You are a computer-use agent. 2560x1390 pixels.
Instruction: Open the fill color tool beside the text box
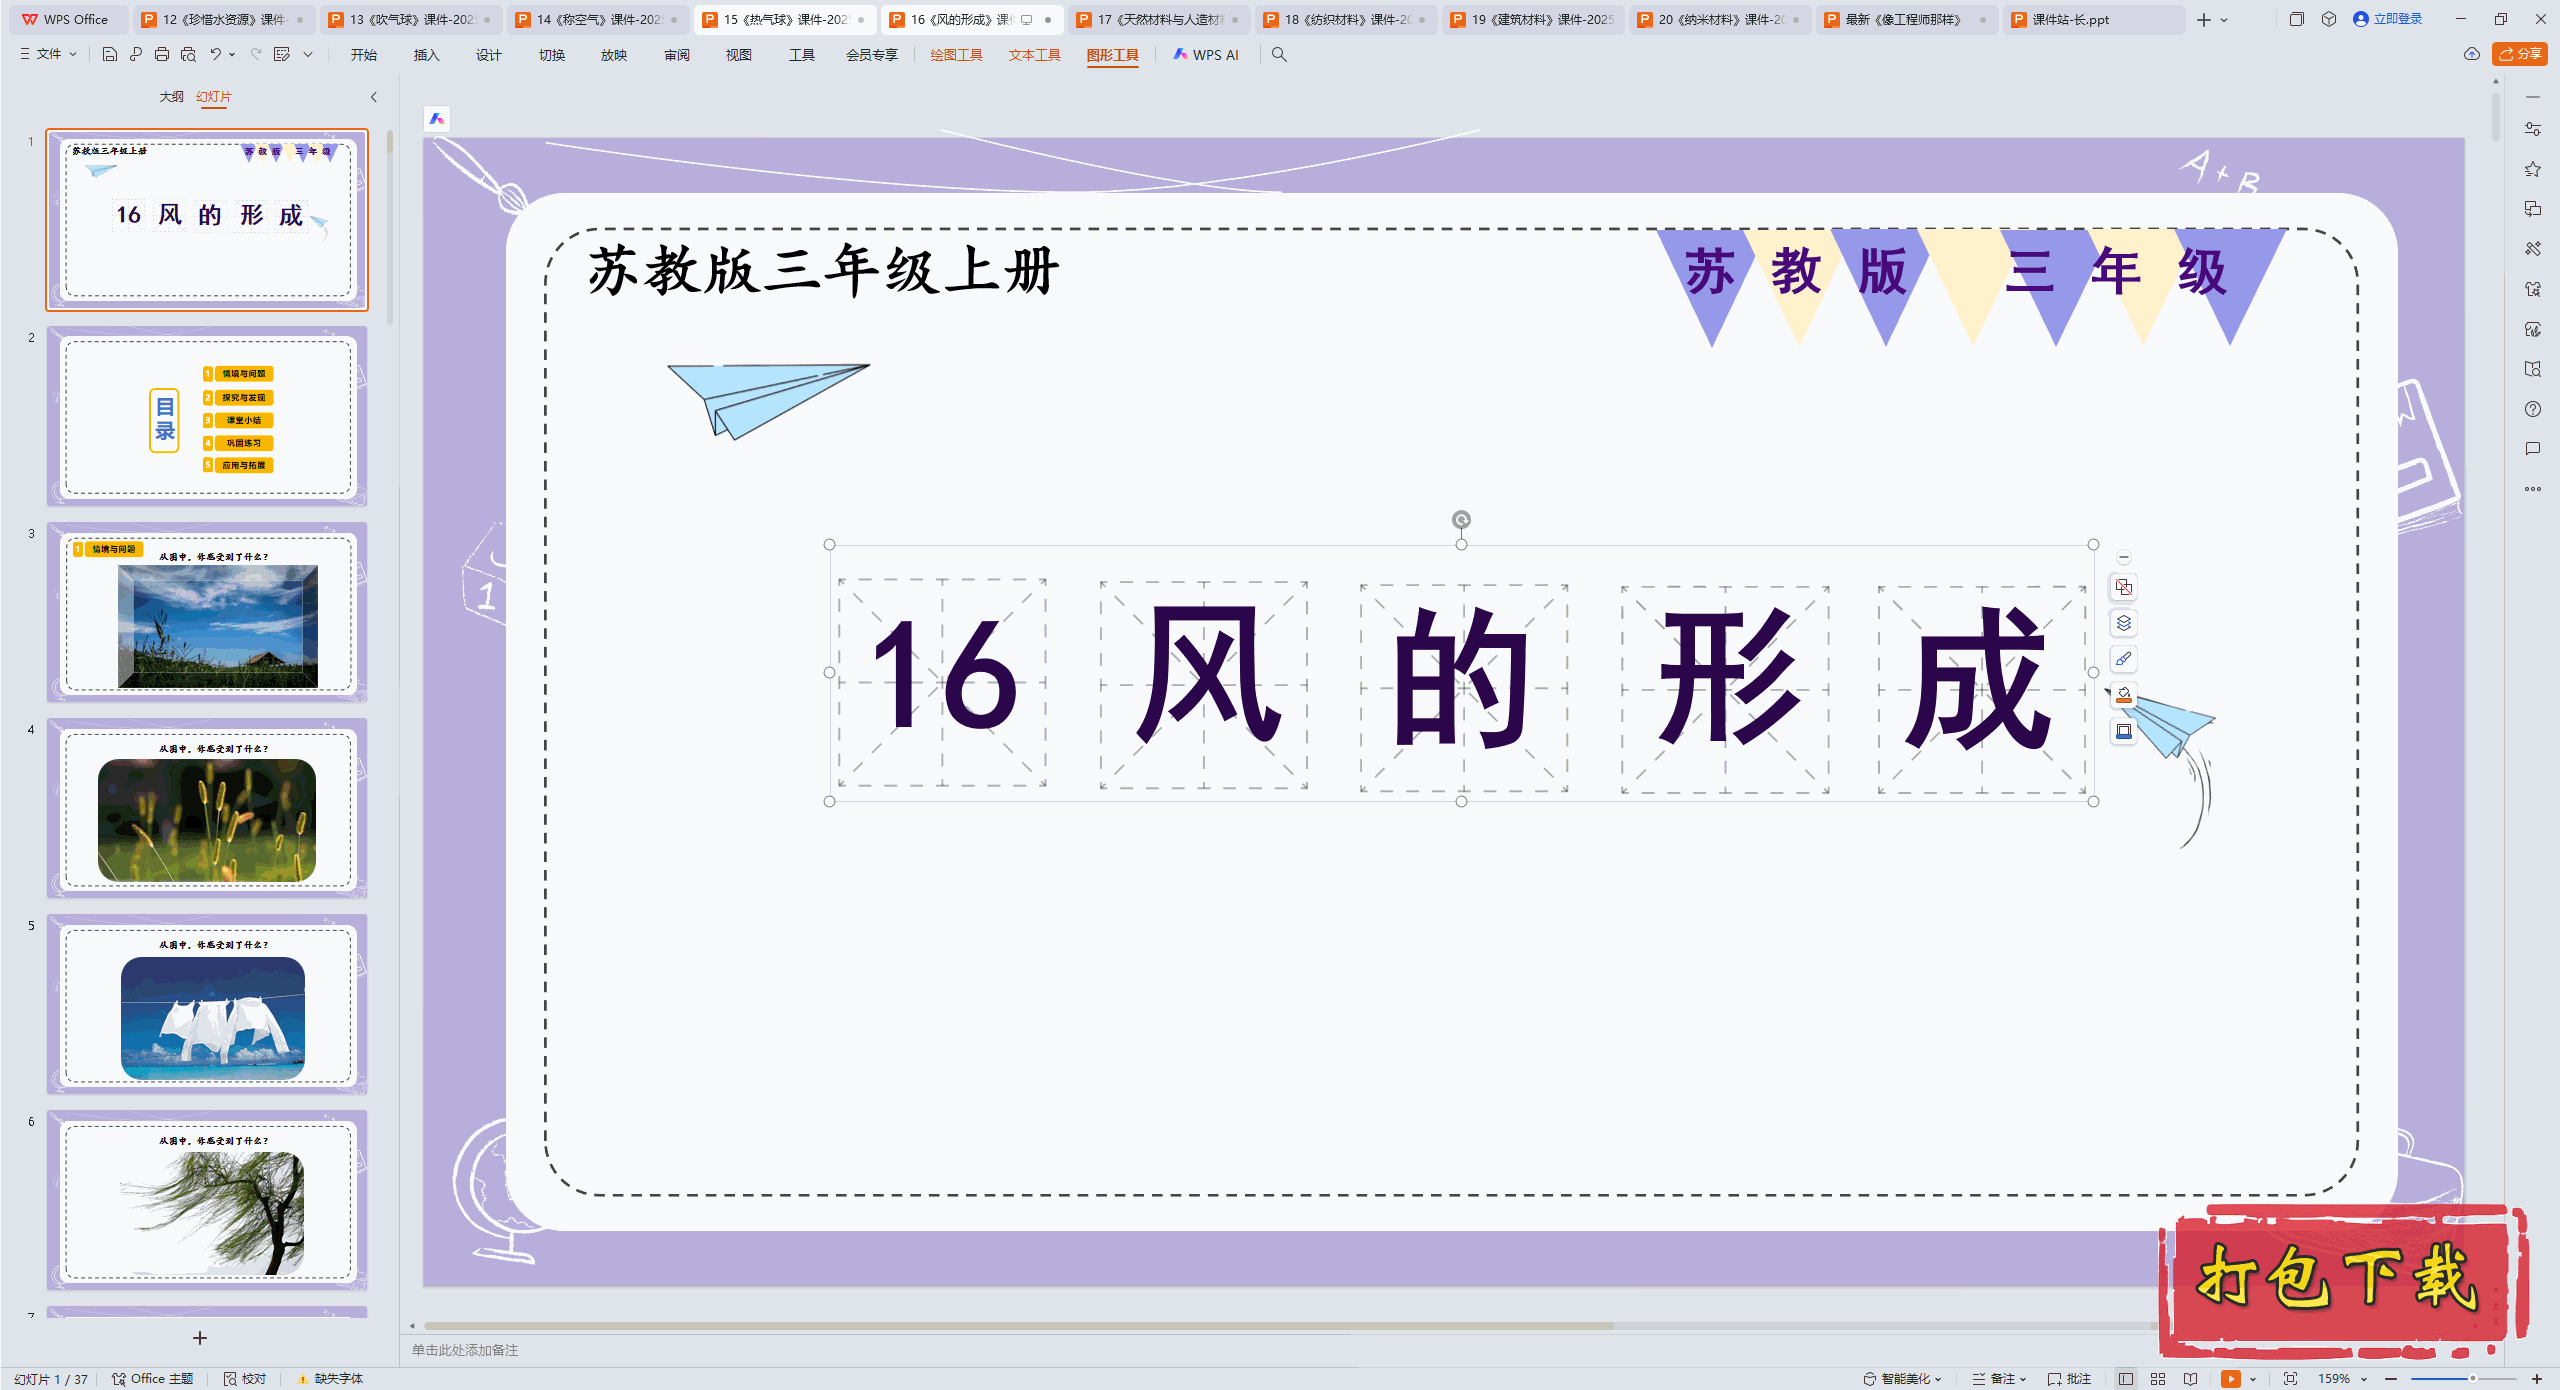(x=2123, y=694)
